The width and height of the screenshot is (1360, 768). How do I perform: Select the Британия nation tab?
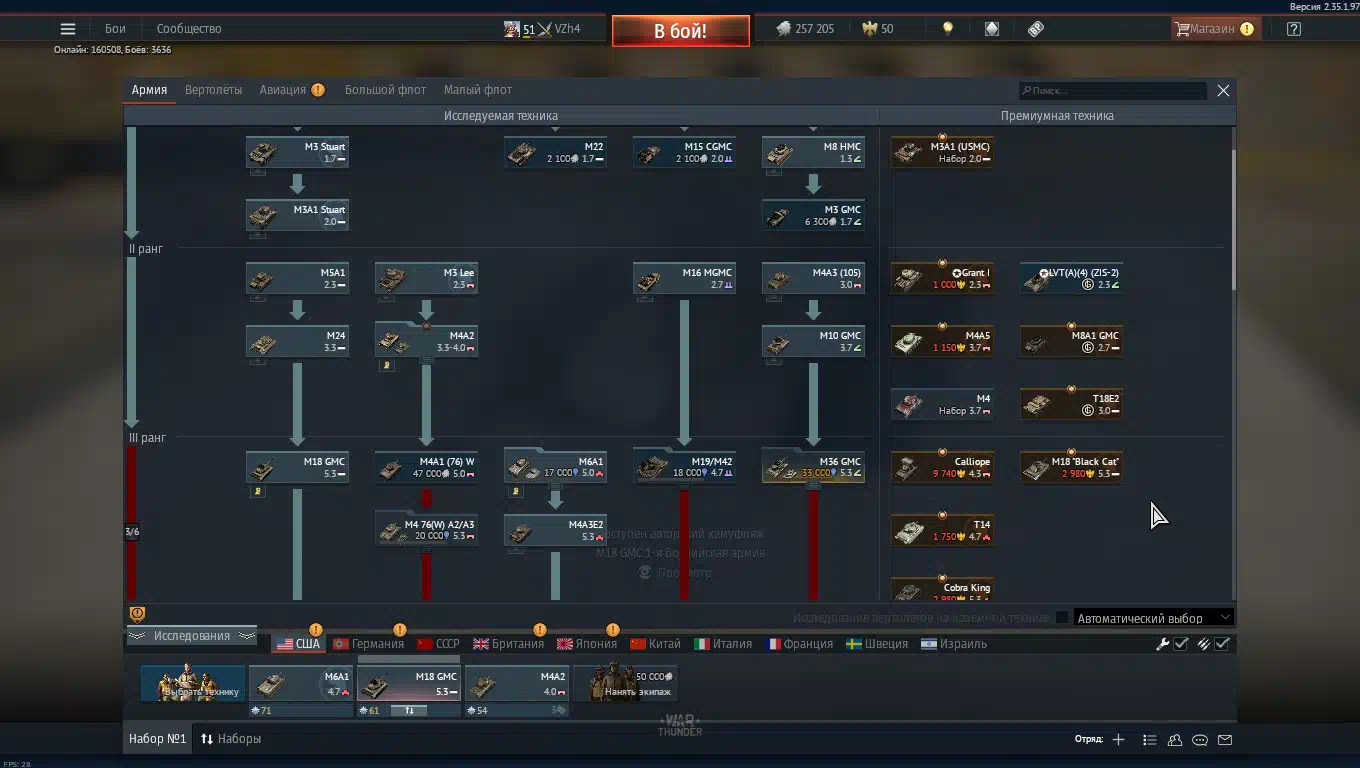pos(509,644)
